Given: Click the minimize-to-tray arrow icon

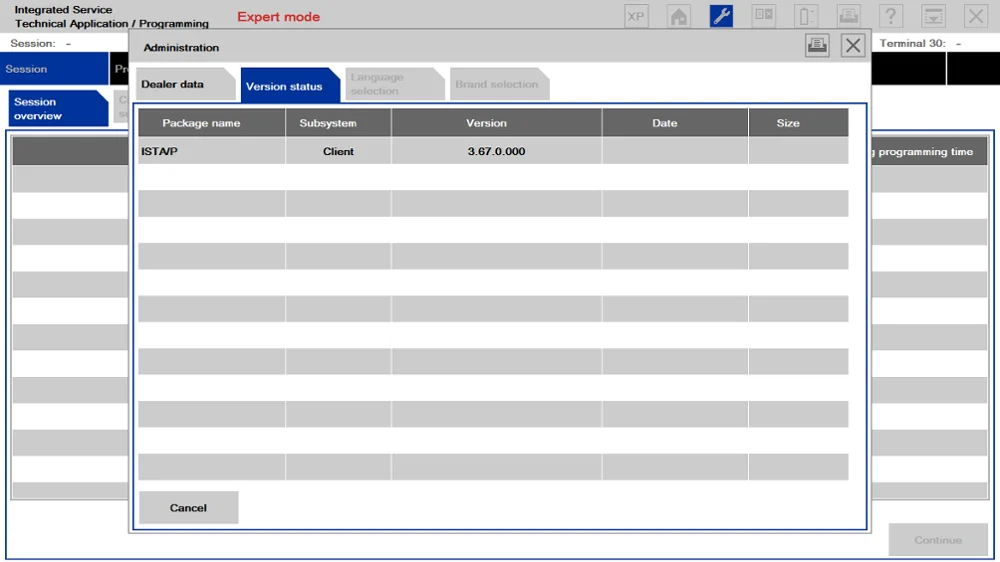Looking at the screenshot, I should tap(934, 17).
